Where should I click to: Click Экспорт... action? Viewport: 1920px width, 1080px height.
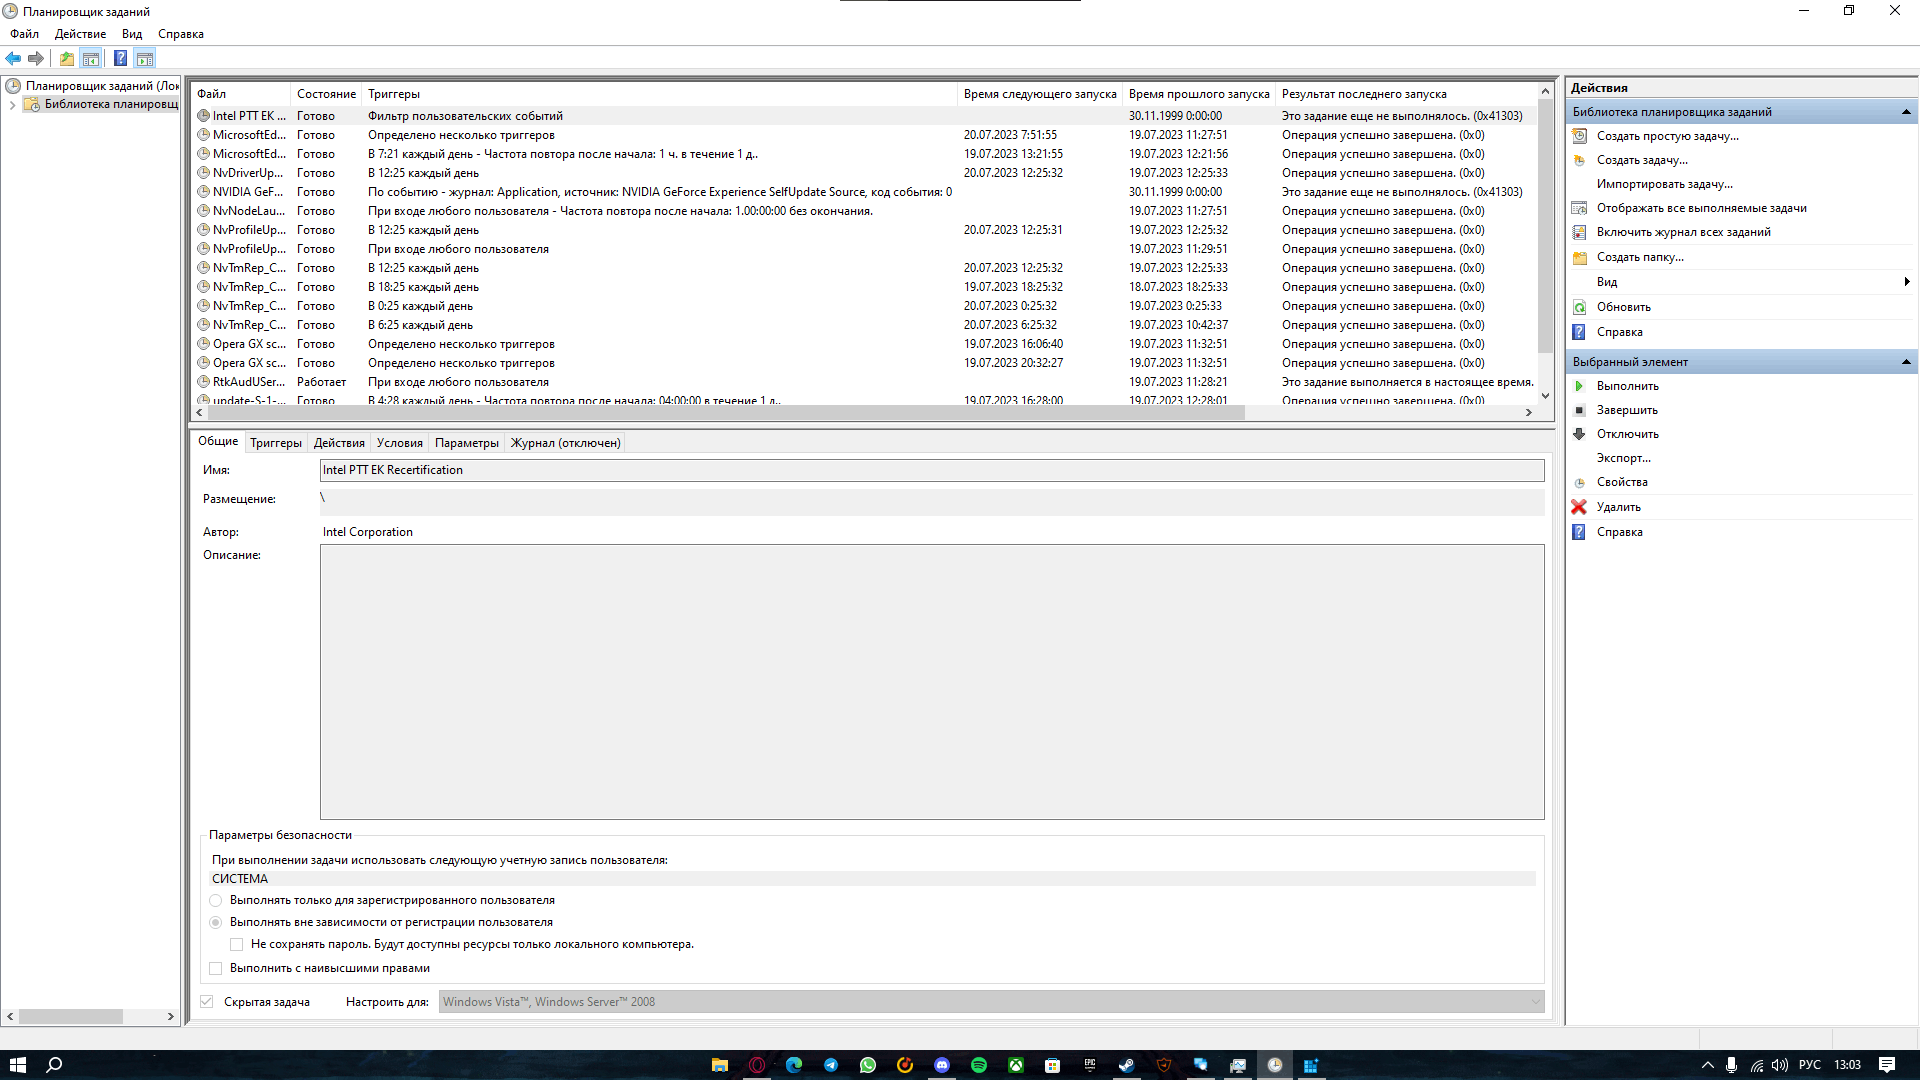click(x=1623, y=458)
